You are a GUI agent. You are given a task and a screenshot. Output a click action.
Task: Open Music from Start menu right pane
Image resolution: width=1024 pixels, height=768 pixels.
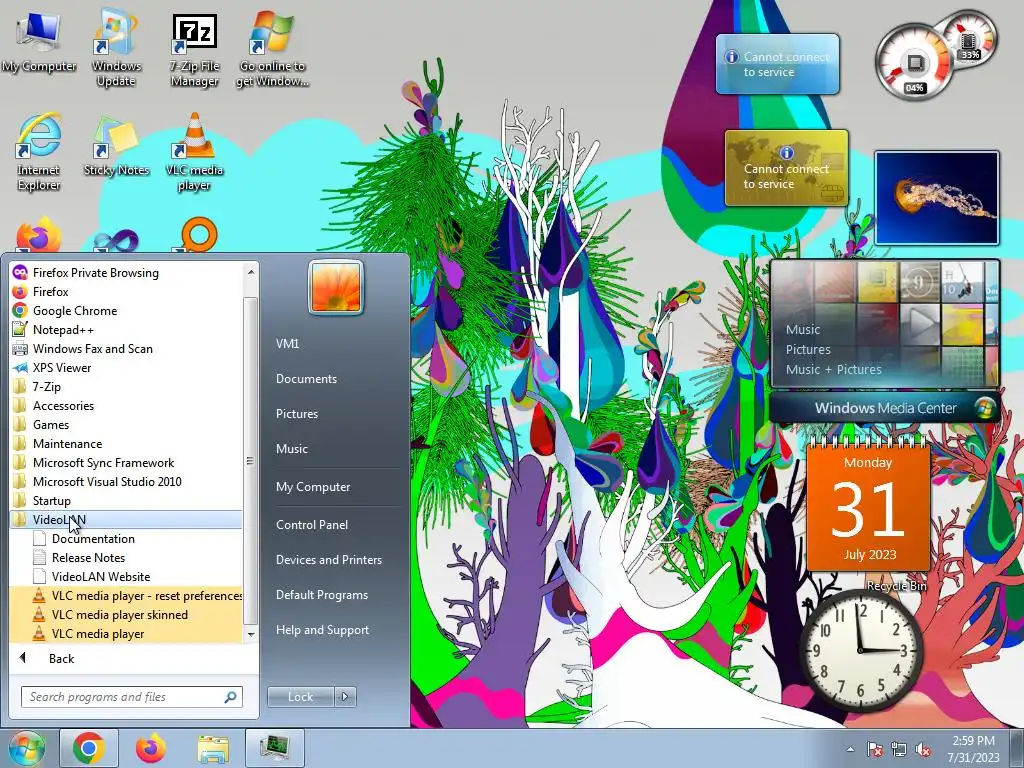(292, 449)
